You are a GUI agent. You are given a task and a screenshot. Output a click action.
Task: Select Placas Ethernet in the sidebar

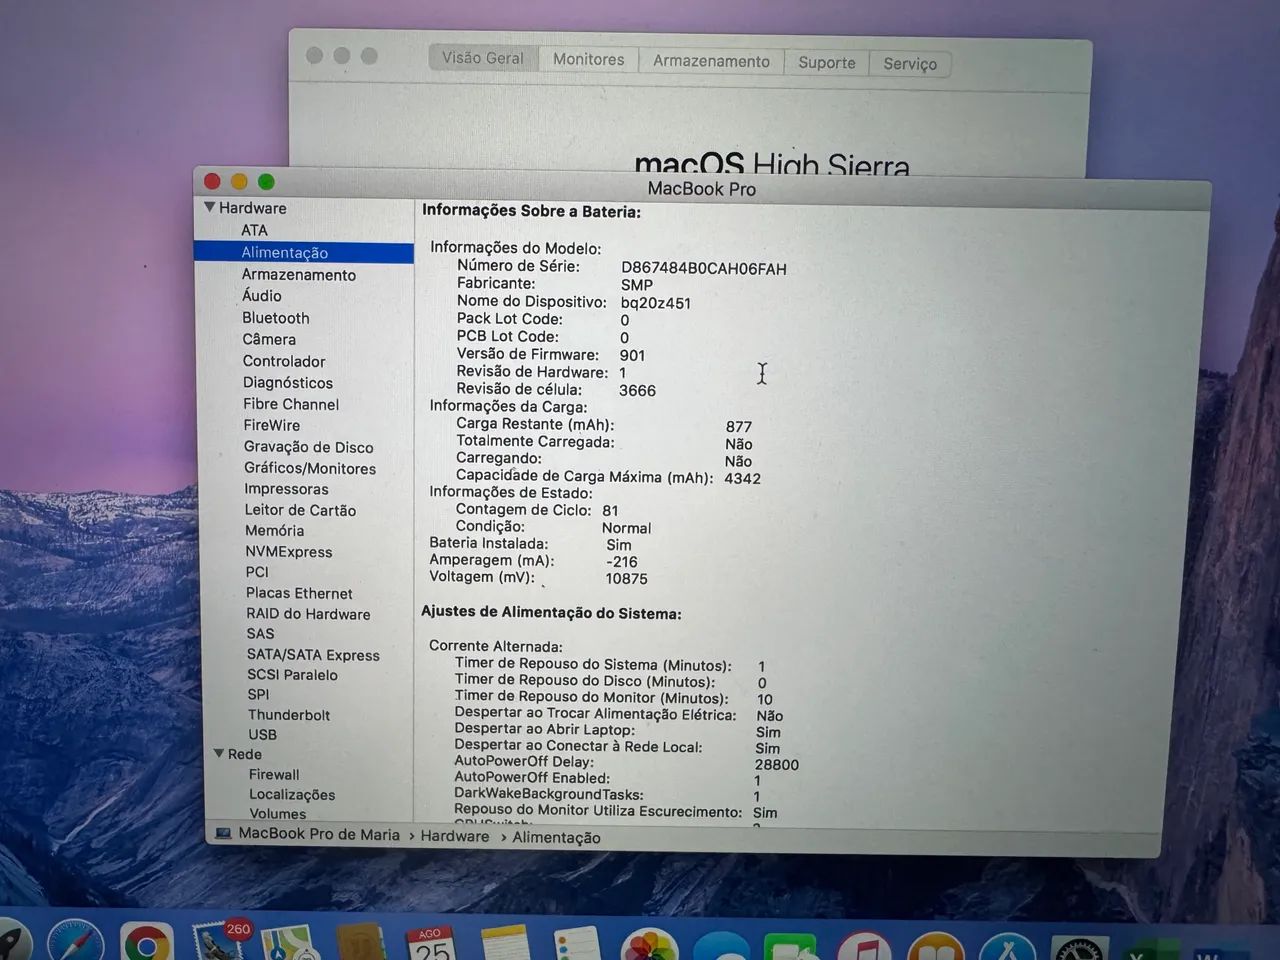[299, 593]
